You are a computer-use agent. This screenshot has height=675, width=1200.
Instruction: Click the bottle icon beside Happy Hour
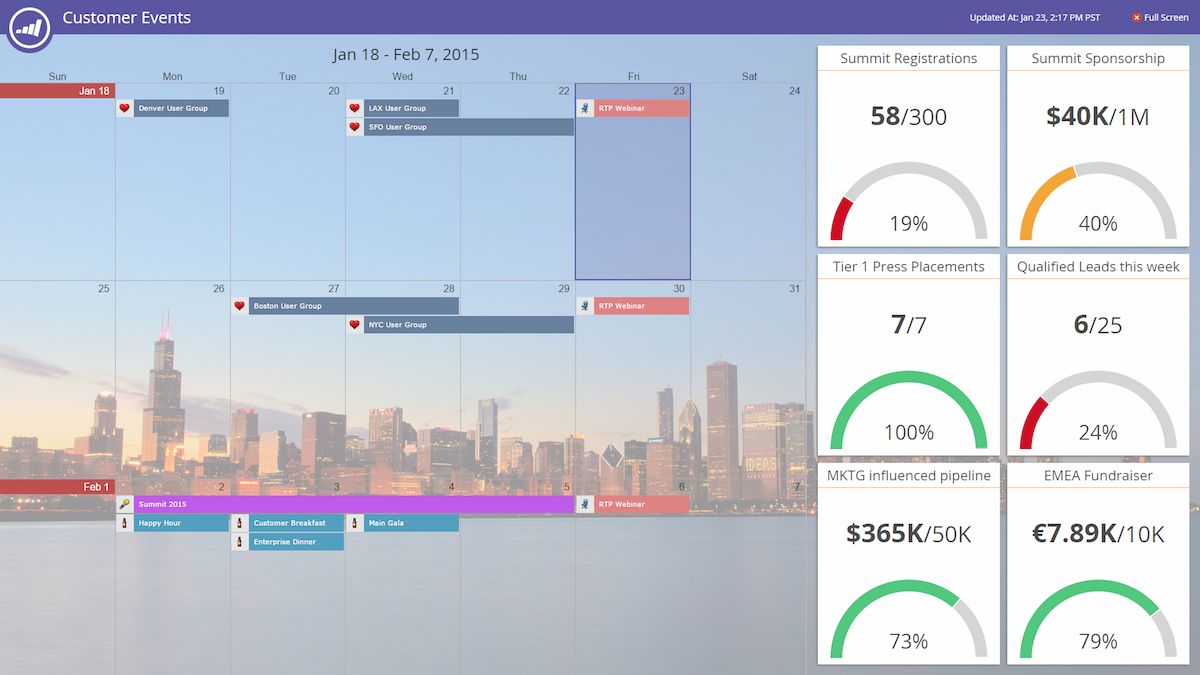tap(125, 523)
